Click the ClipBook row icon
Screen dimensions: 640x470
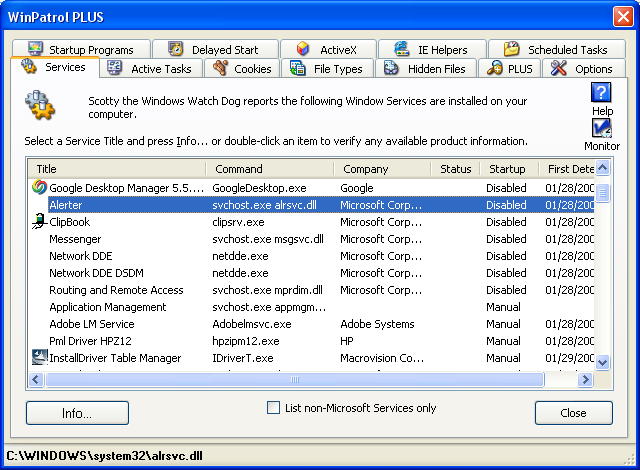(x=39, y=222)
